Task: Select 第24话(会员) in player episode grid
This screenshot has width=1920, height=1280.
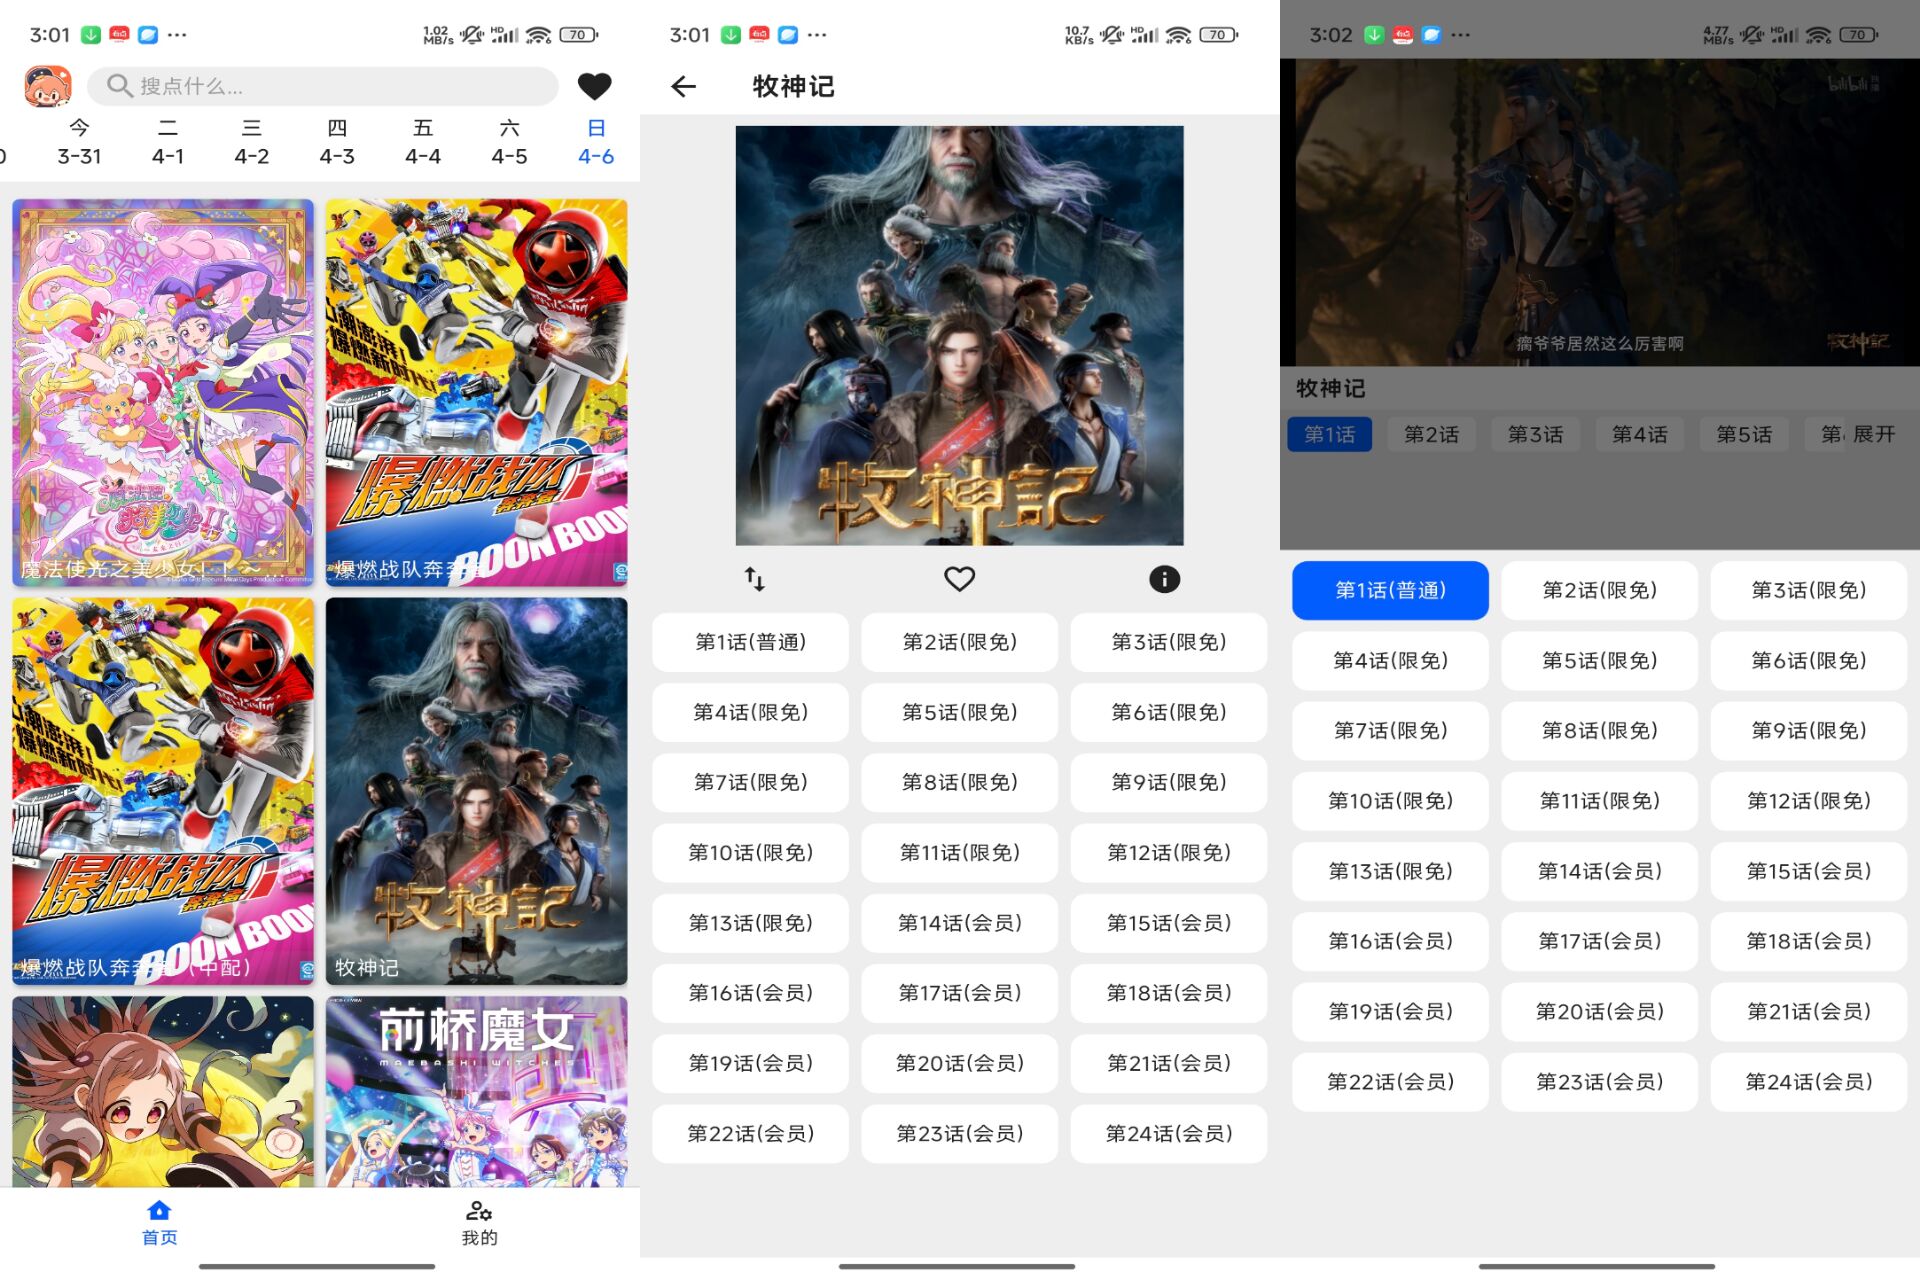Action: click(x=1808, y=1081)
